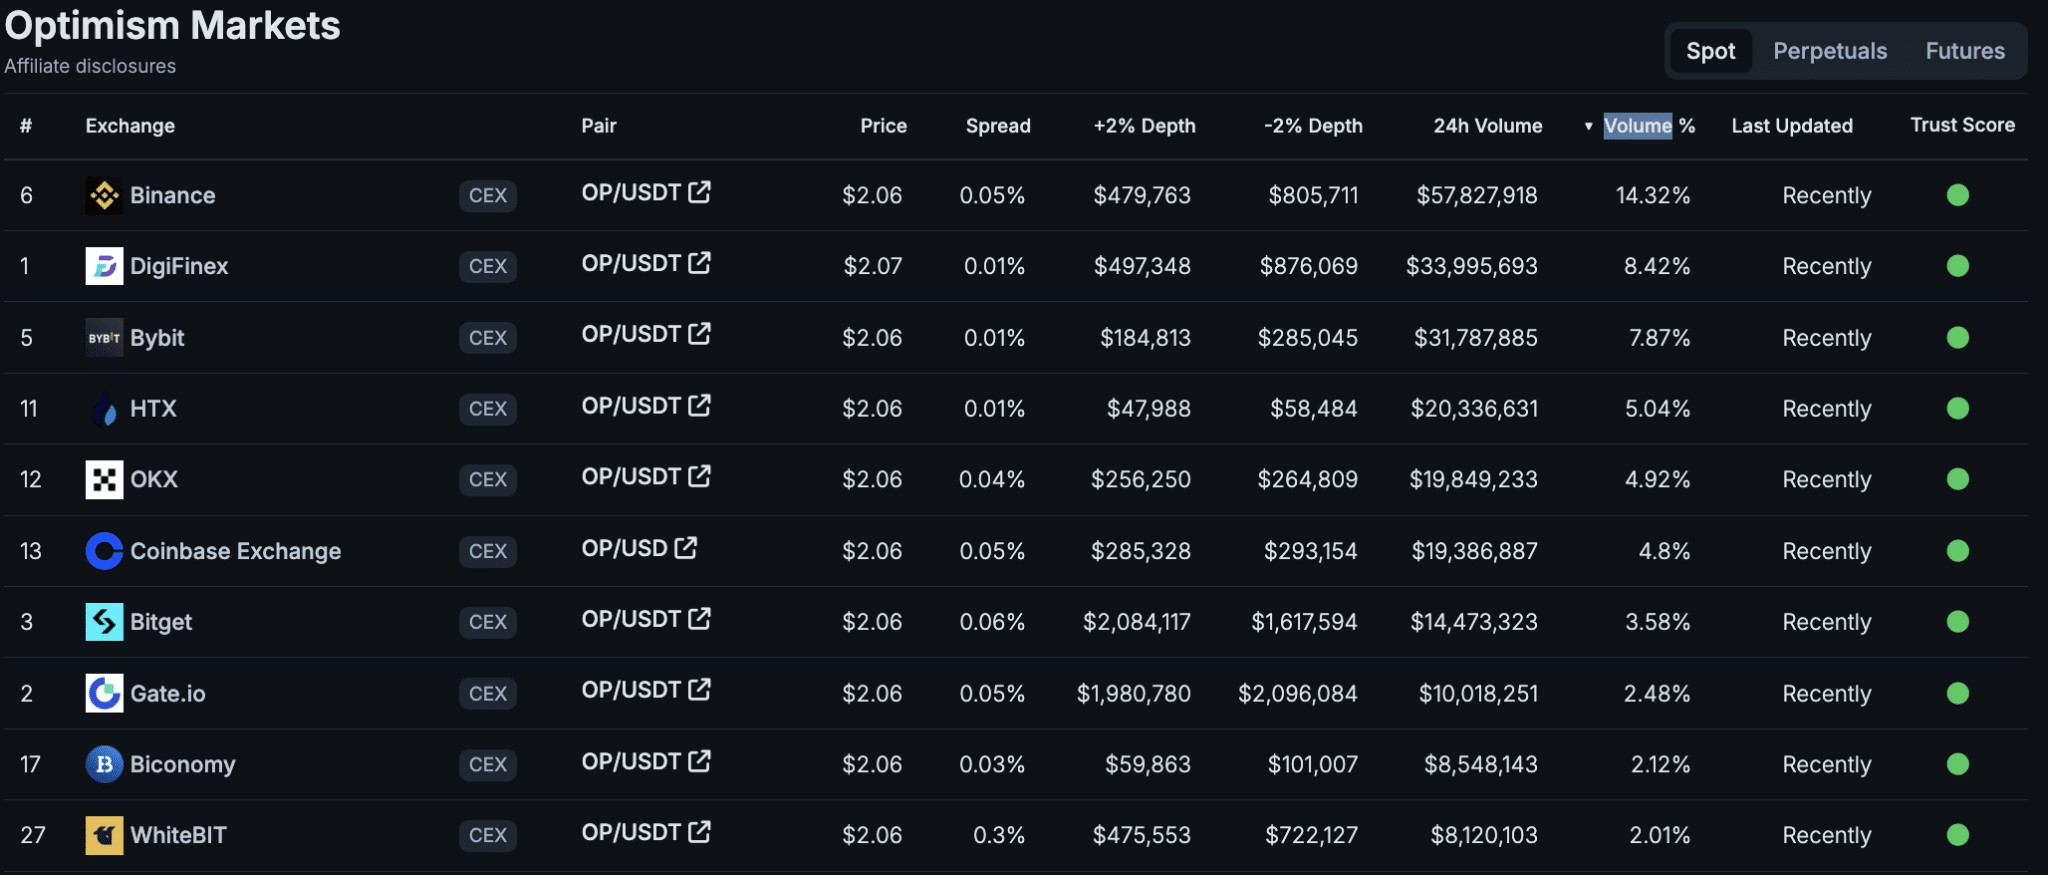Click the DigiFinex logo icon
Image resolution: width=2048 pixels, height=875 pixels.
click(104, 266)
